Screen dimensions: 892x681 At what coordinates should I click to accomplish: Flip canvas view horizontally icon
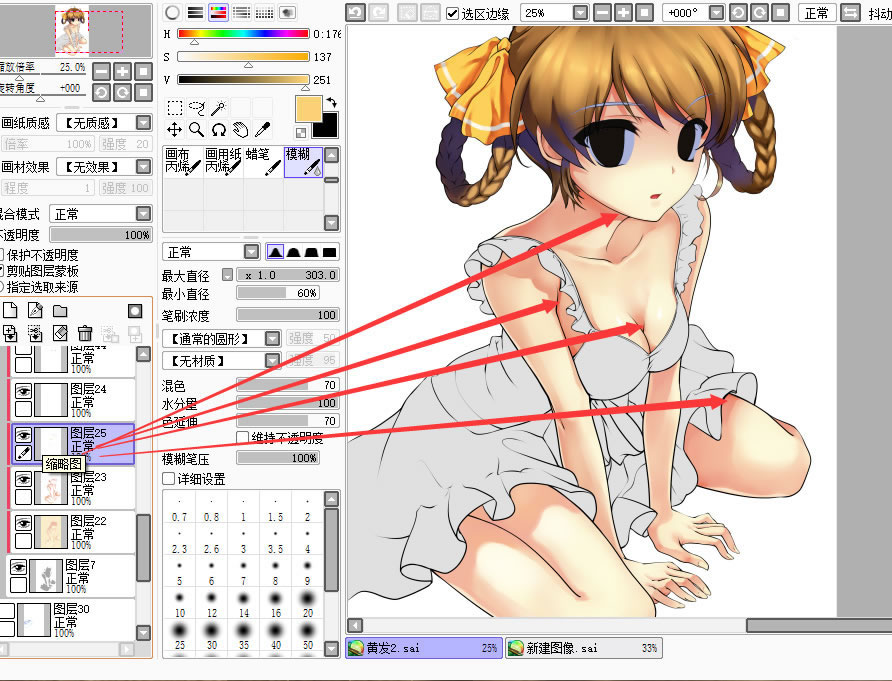(850, 13)
